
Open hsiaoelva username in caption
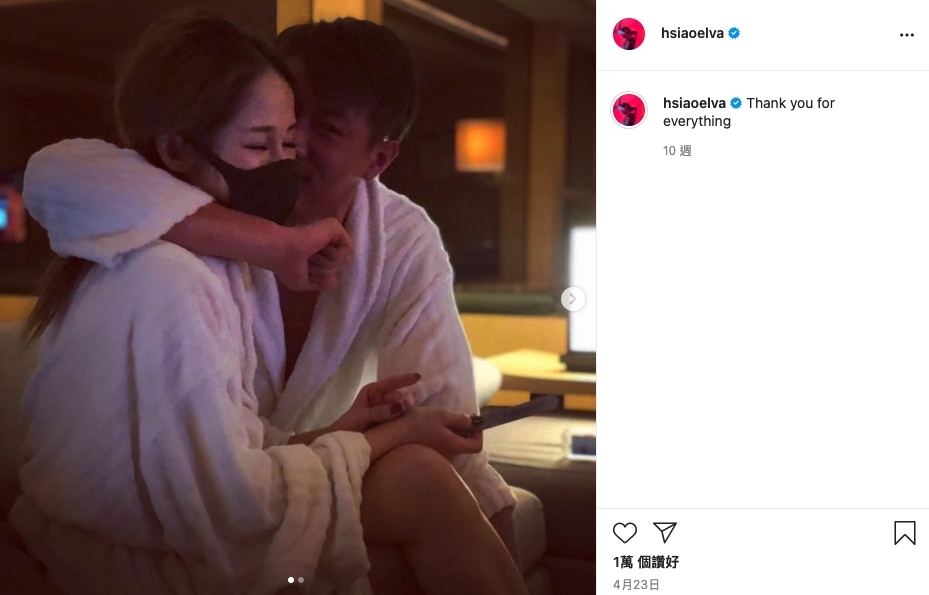tap(694, 103)
